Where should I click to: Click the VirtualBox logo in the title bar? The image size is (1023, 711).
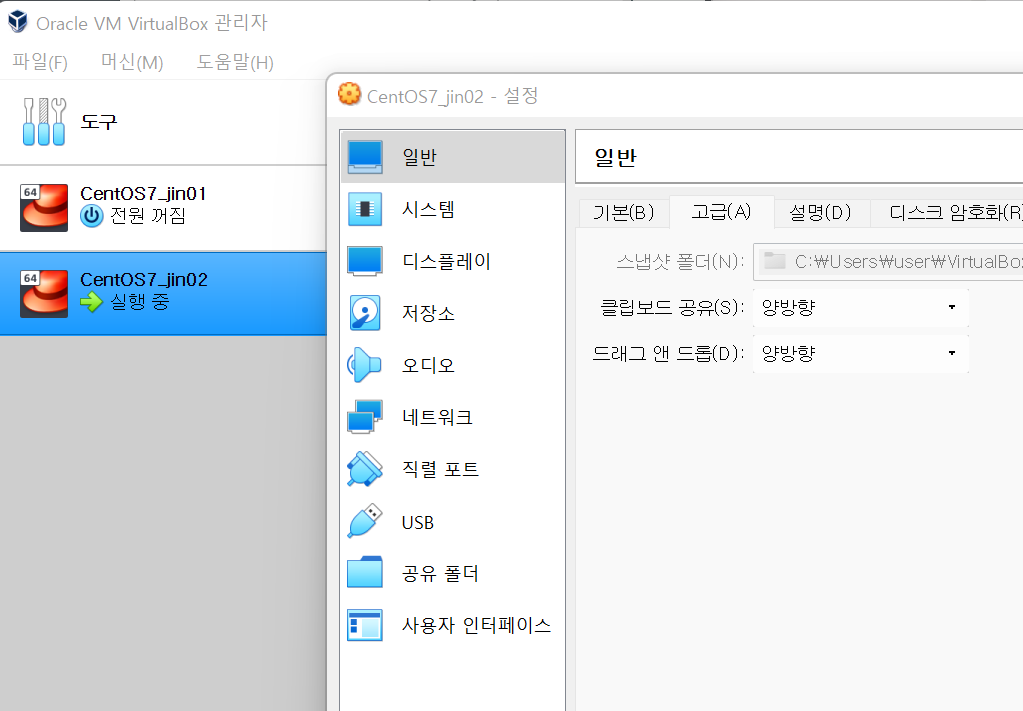point(18,22)
